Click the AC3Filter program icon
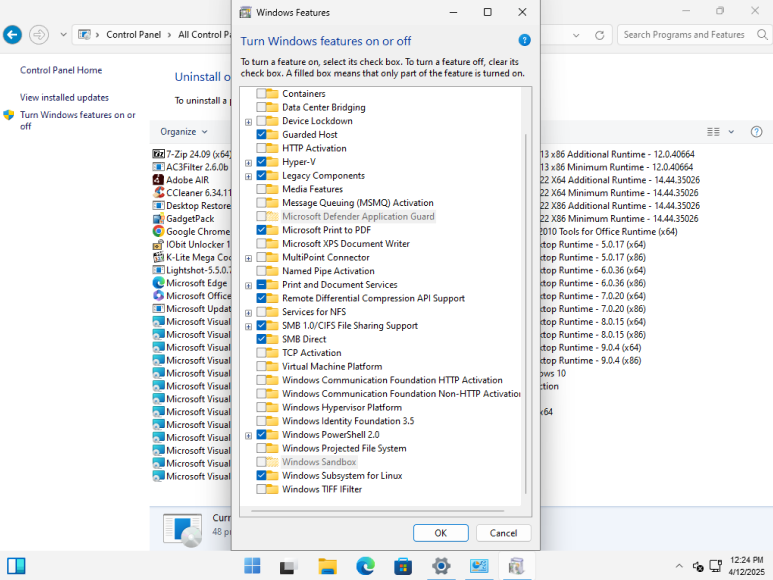This screenshot has width=773, height=580. (158, 167)
